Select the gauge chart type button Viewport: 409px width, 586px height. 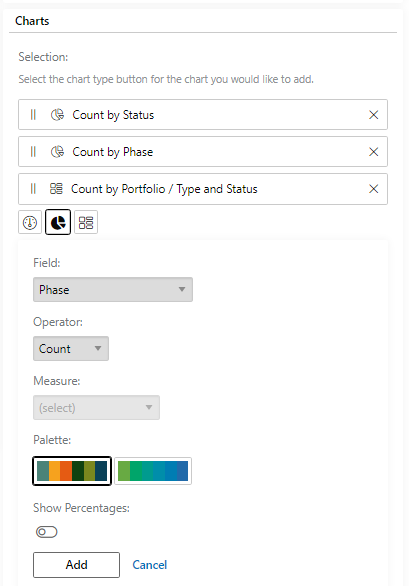(30, 223)
